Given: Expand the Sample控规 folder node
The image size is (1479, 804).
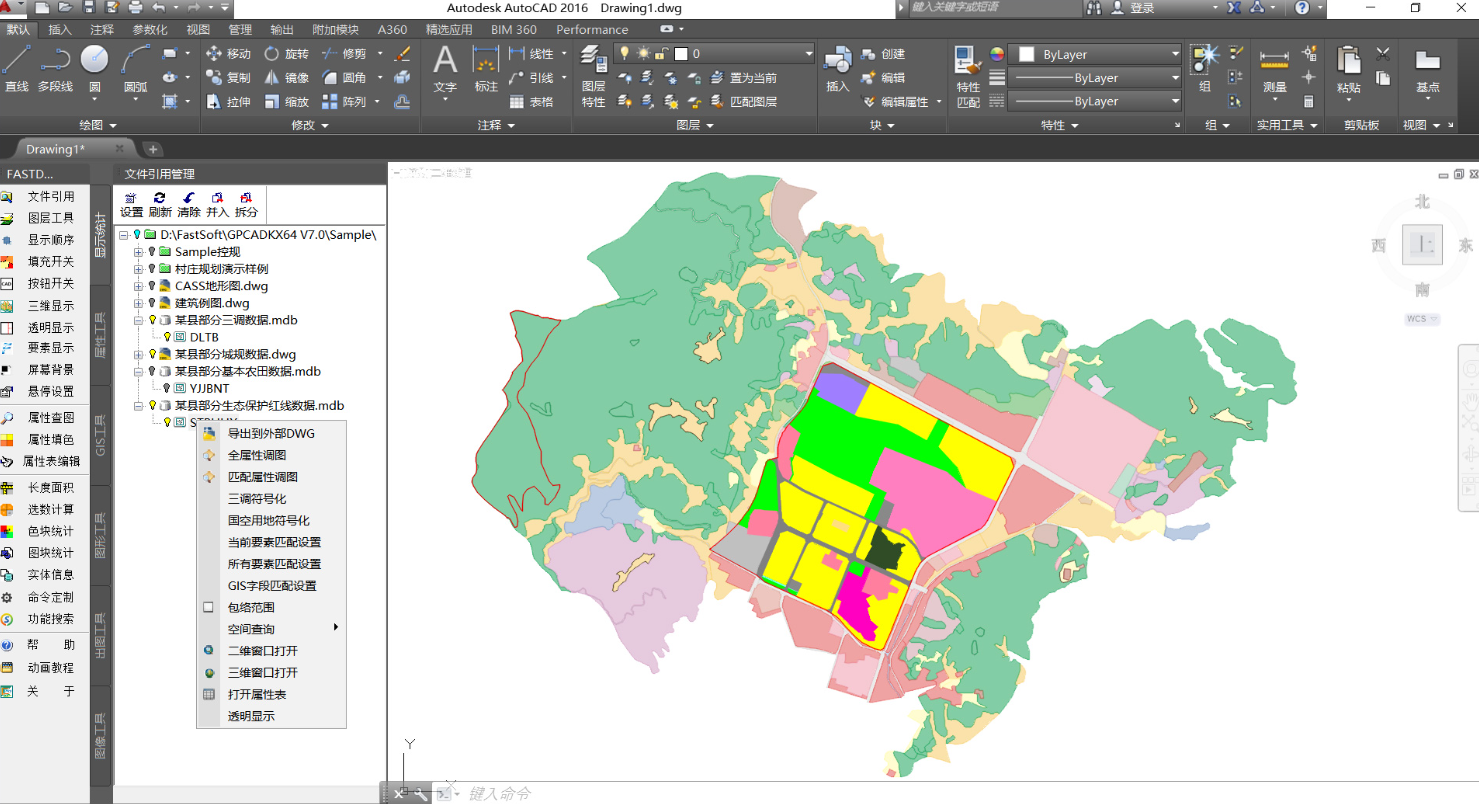Looking at the screenshot, I should [x=139, y=252].
